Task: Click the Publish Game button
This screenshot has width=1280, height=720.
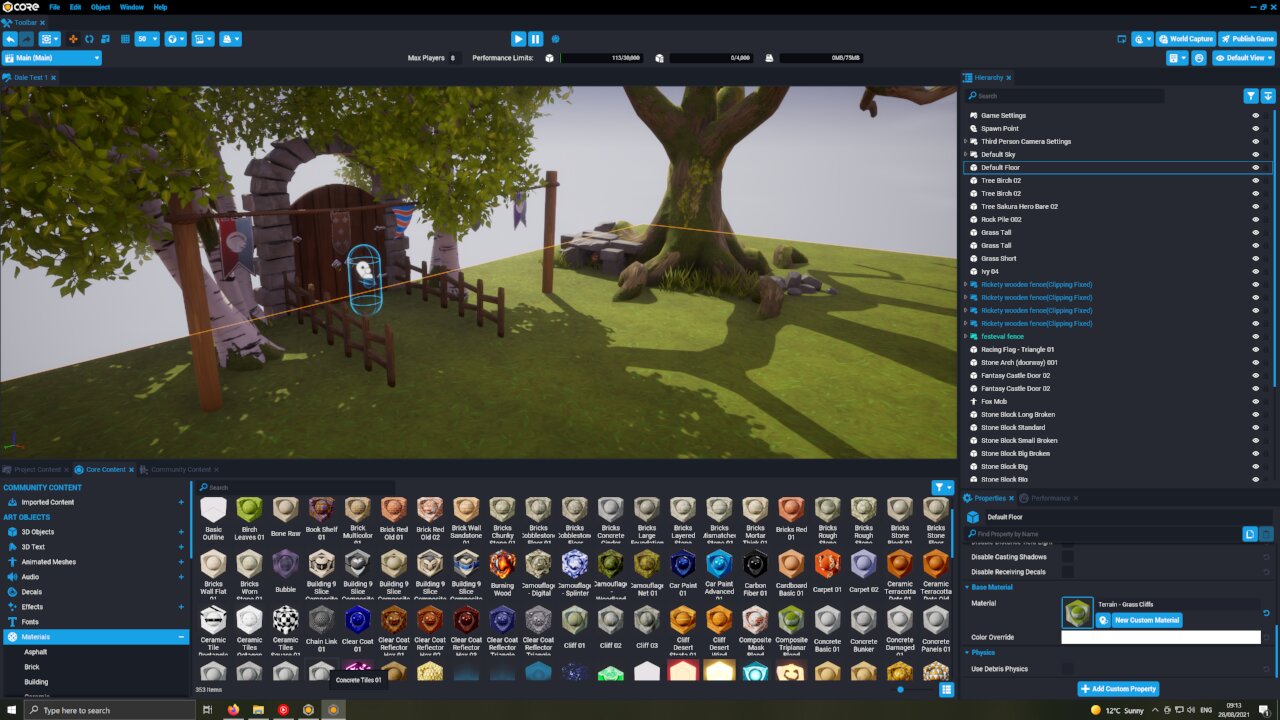Action: click(1247, 39)
